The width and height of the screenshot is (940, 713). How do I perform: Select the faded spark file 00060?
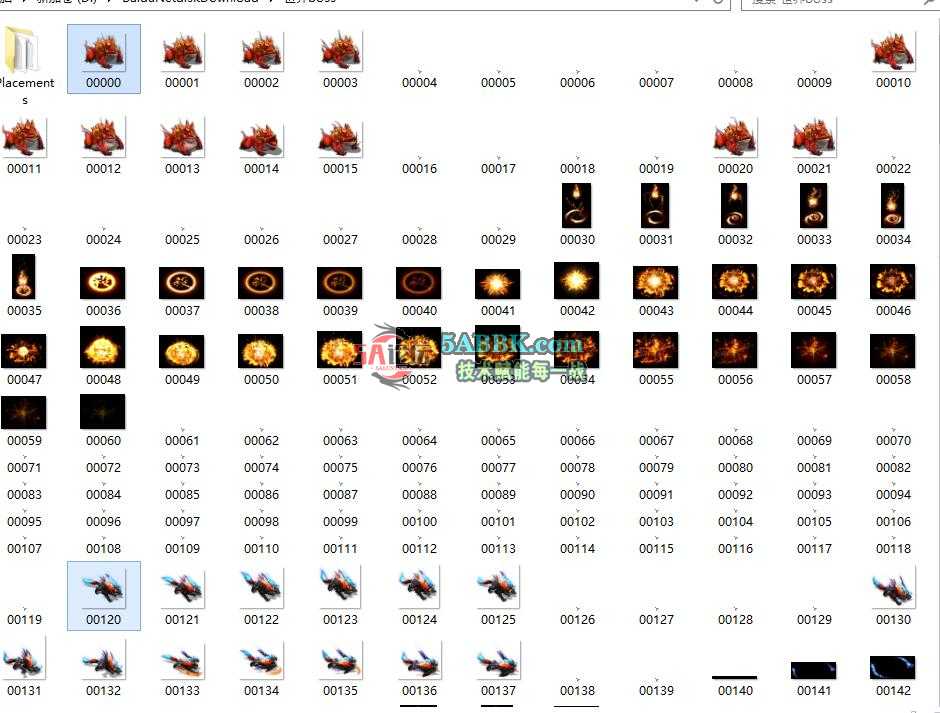tap(103, 413)
